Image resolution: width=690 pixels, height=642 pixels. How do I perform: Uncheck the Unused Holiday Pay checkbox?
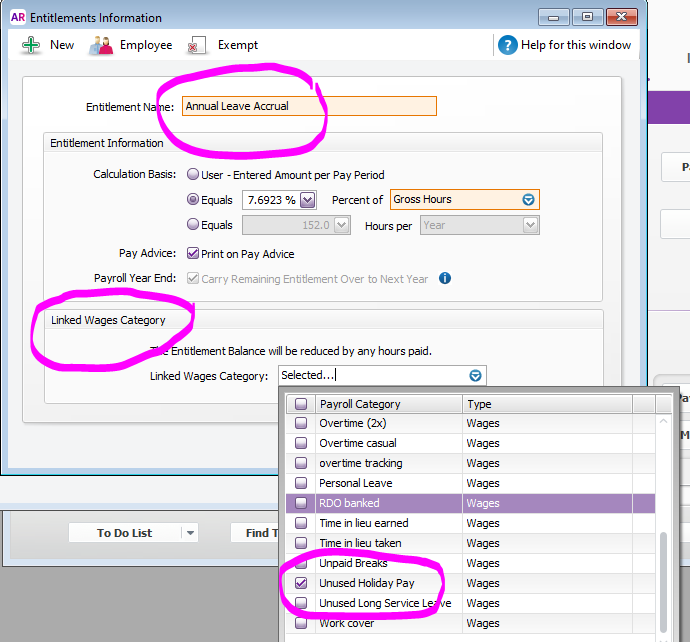301,583
